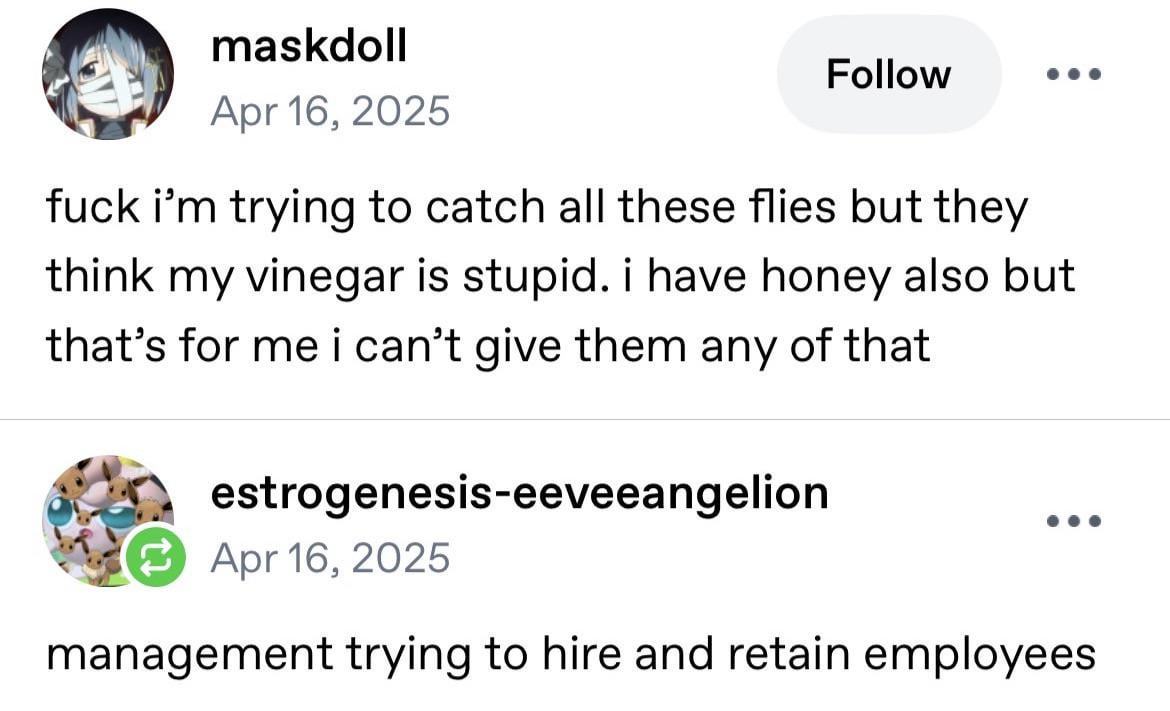This screenshot has width=1170, height=711.
Task: Click the word "management" in the reblog
Action: click(188, 655)
